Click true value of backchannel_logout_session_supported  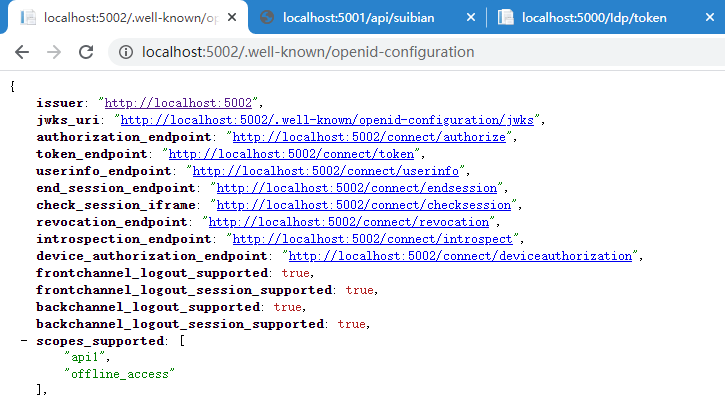[x=351, y=324]
